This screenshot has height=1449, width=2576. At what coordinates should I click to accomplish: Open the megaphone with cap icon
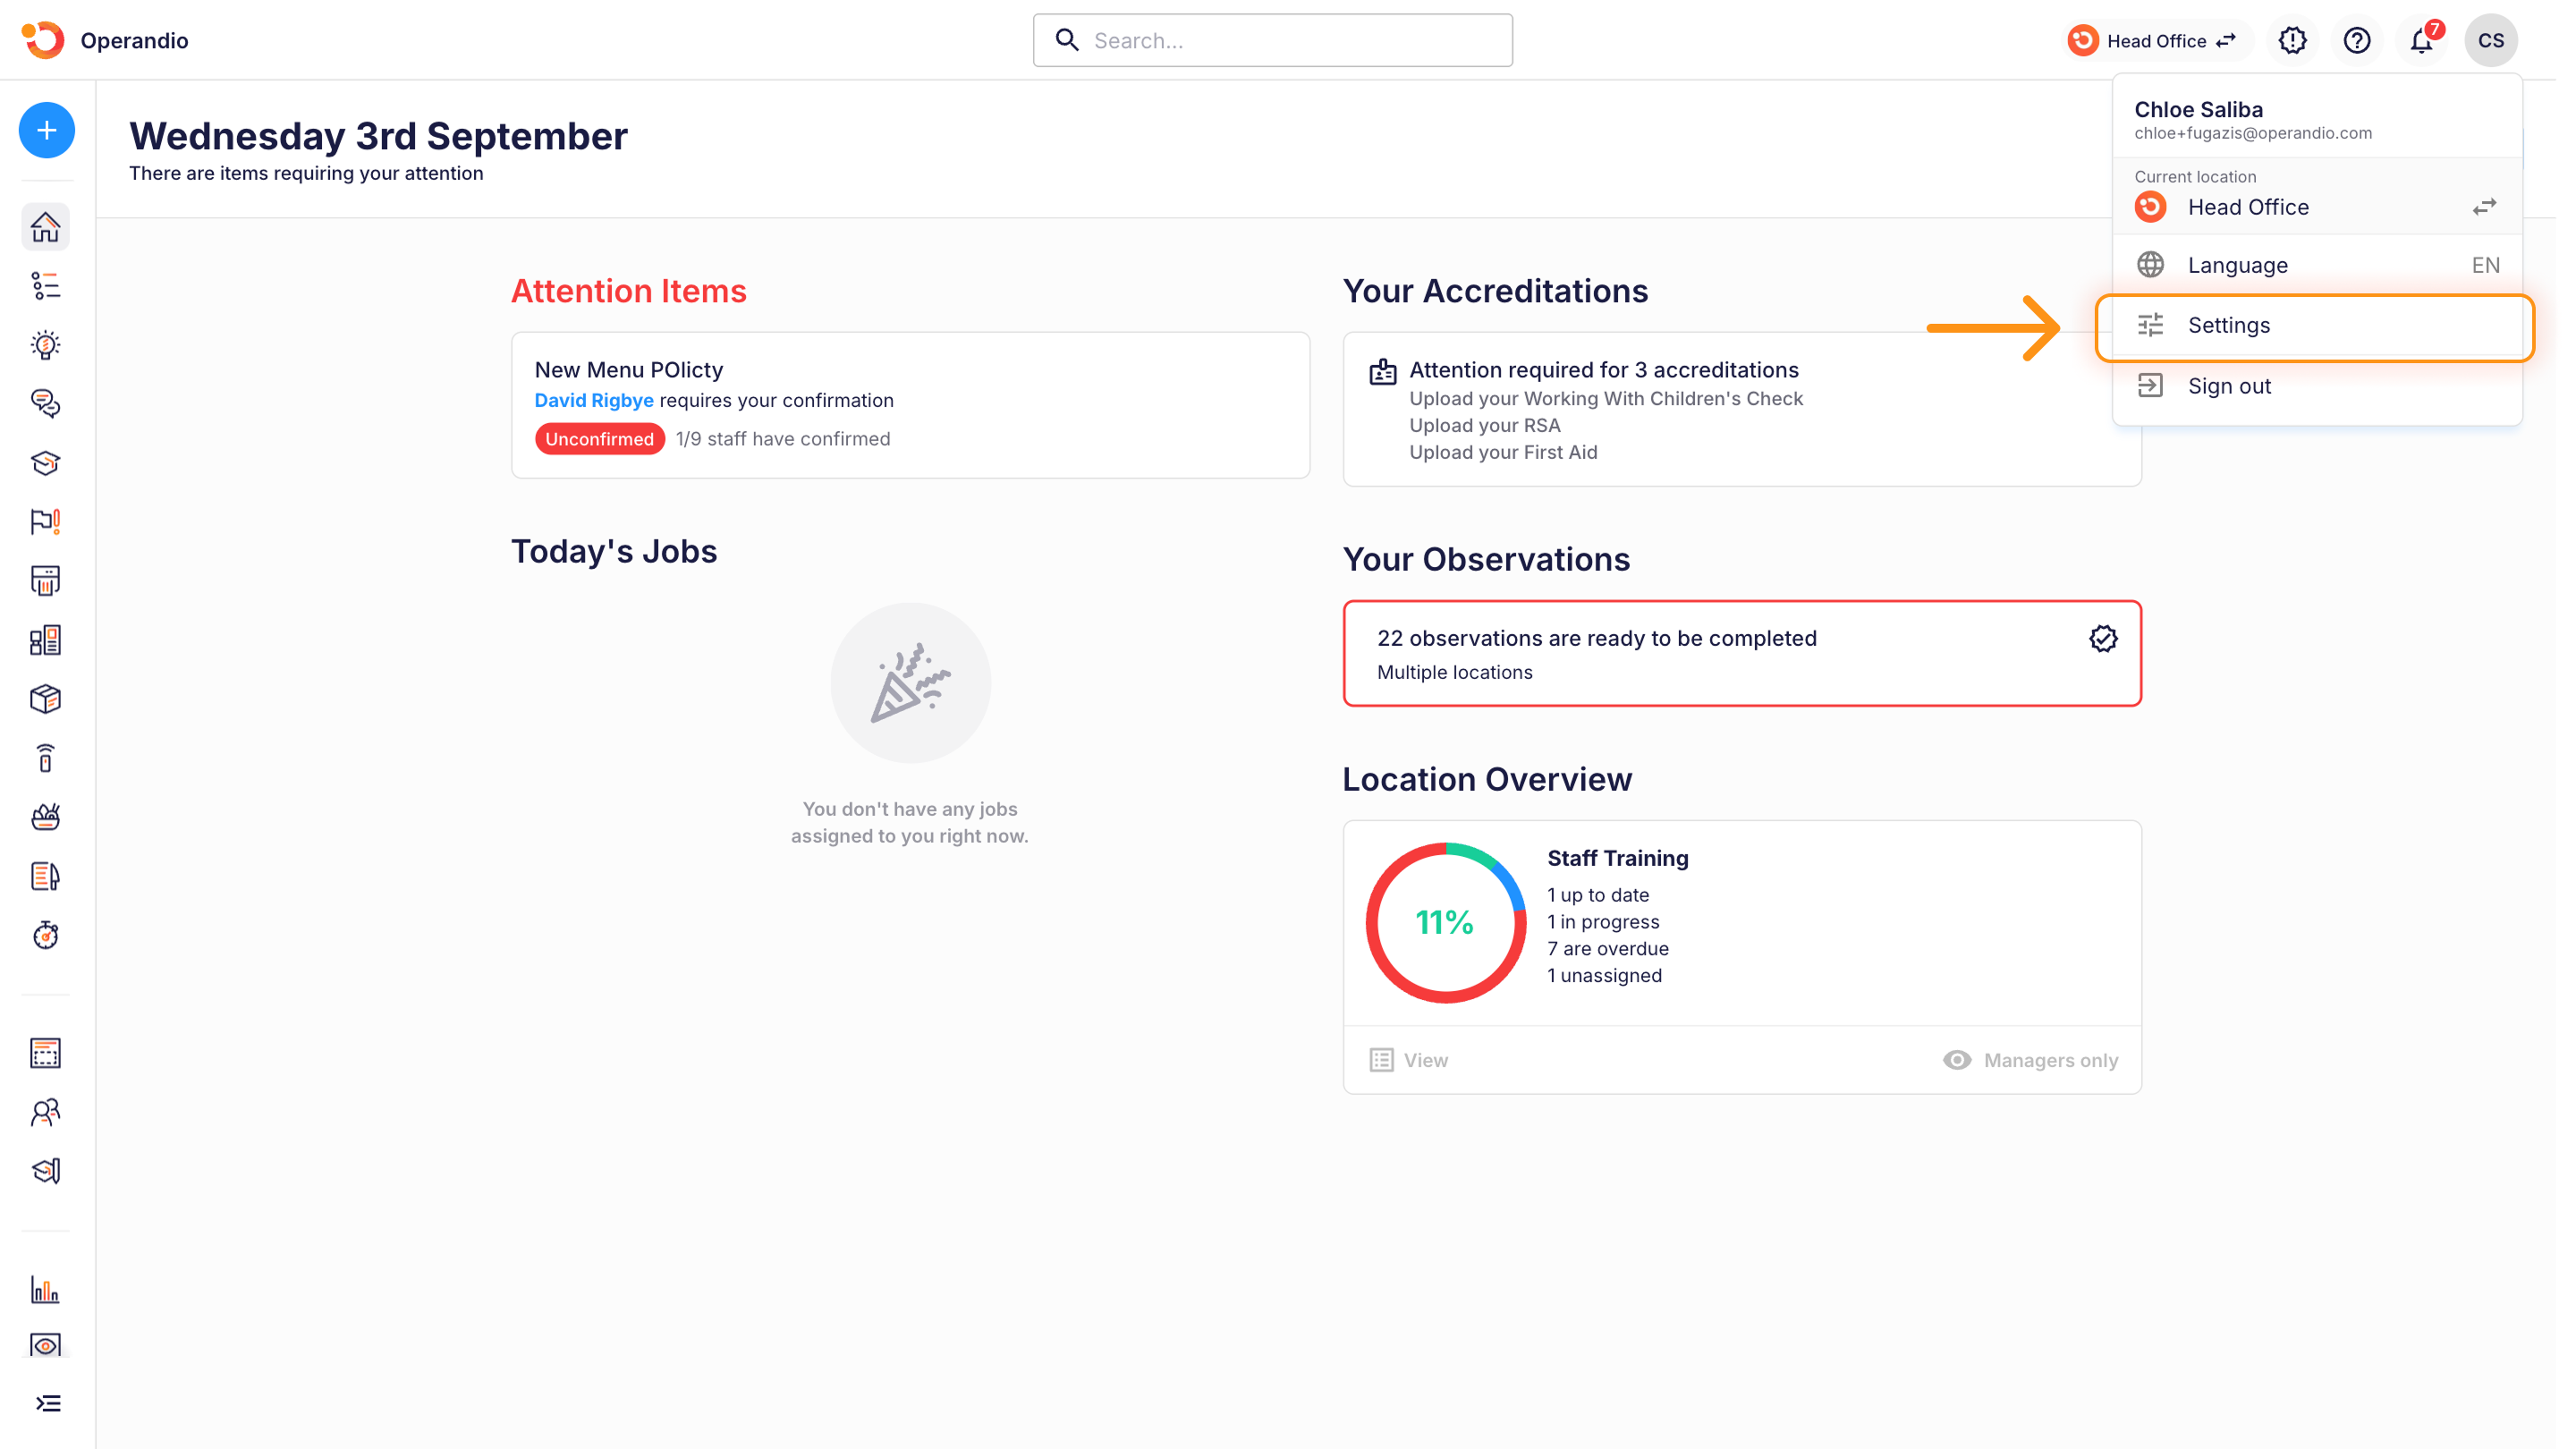pos(46,1171)
